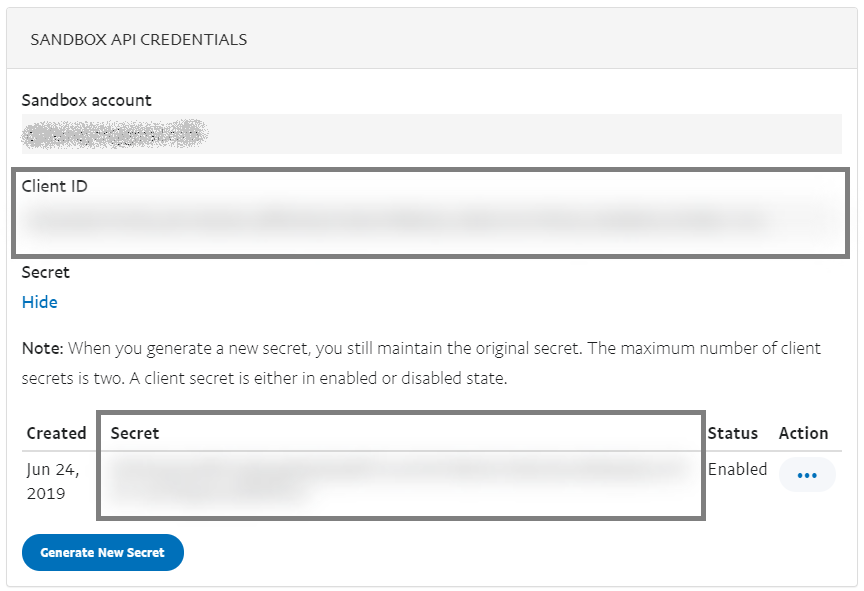Image resolution: width=864 pixels, height=591 pixels.
Task: Click the Secret label above Hide
Action: click(46, 272)
